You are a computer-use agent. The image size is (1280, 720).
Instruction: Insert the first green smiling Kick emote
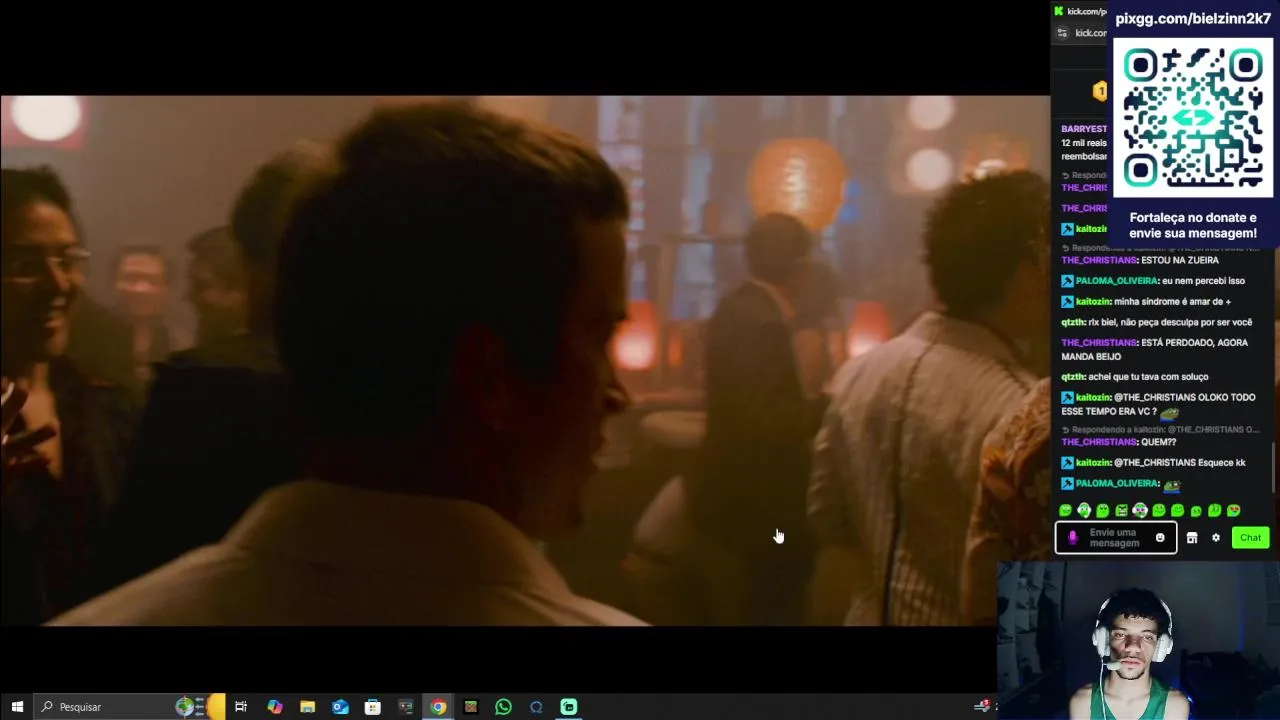(x=1065, y=511)
